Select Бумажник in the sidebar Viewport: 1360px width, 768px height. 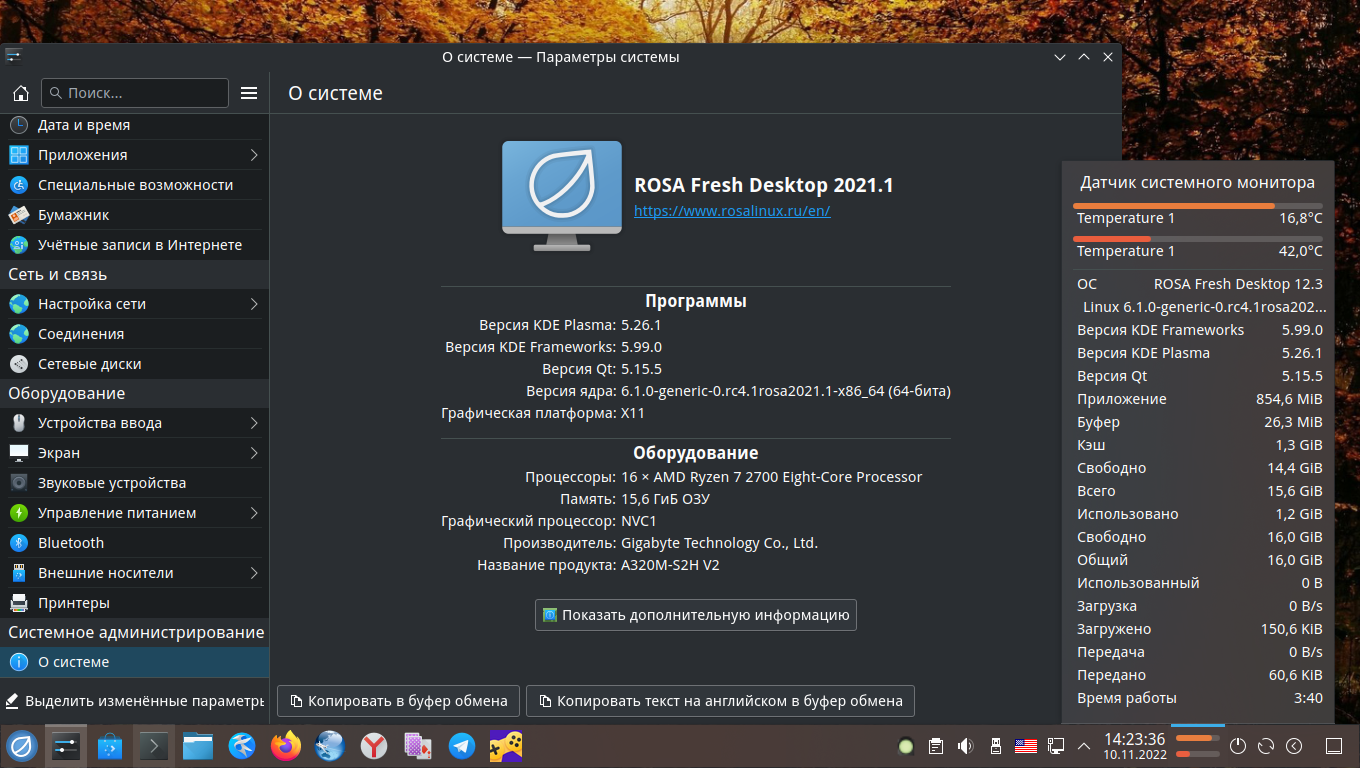(x=135, y=215)
